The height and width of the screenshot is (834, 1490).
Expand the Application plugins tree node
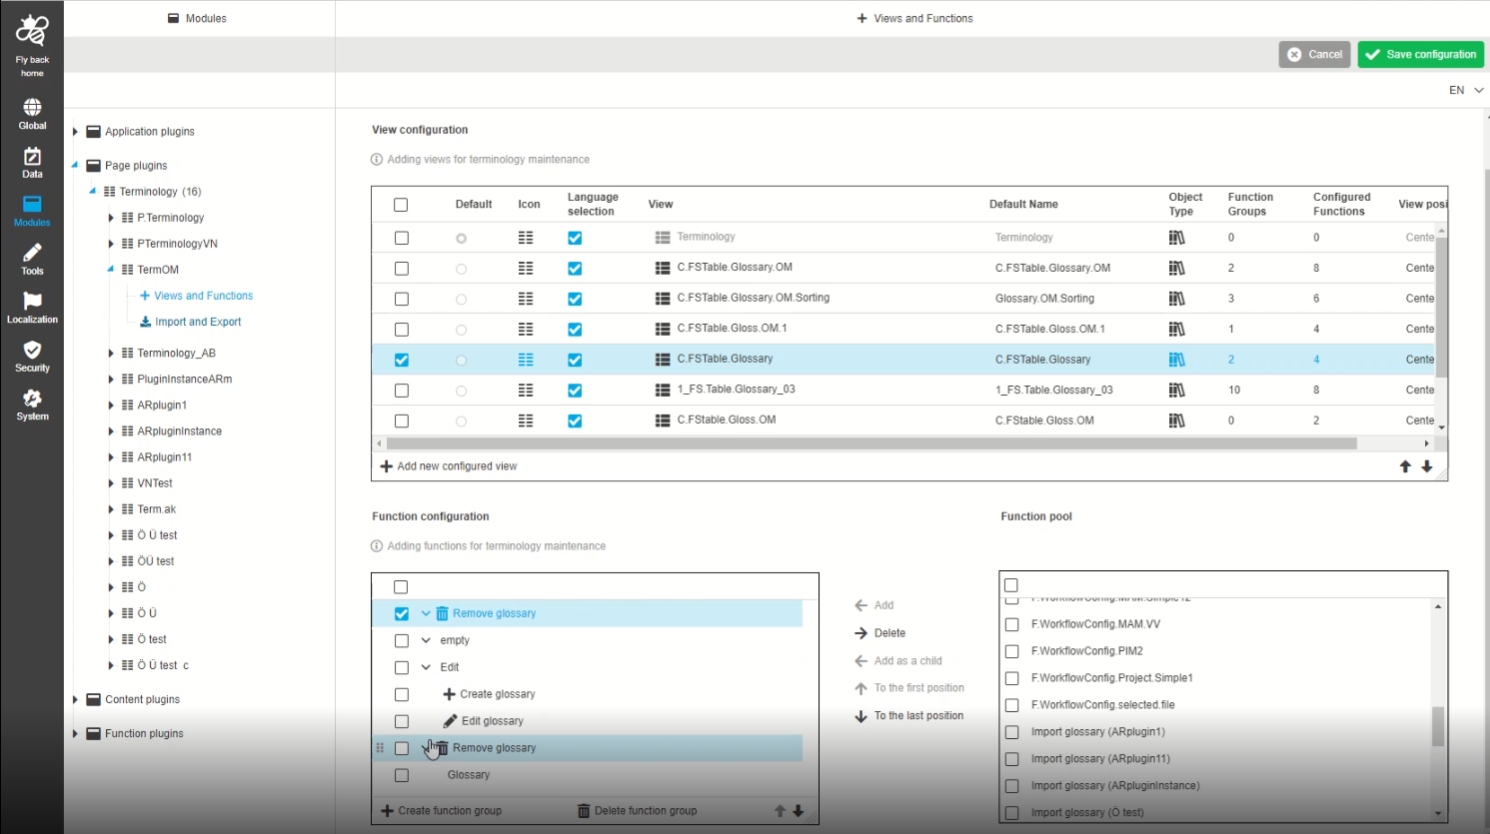[75, 132]
